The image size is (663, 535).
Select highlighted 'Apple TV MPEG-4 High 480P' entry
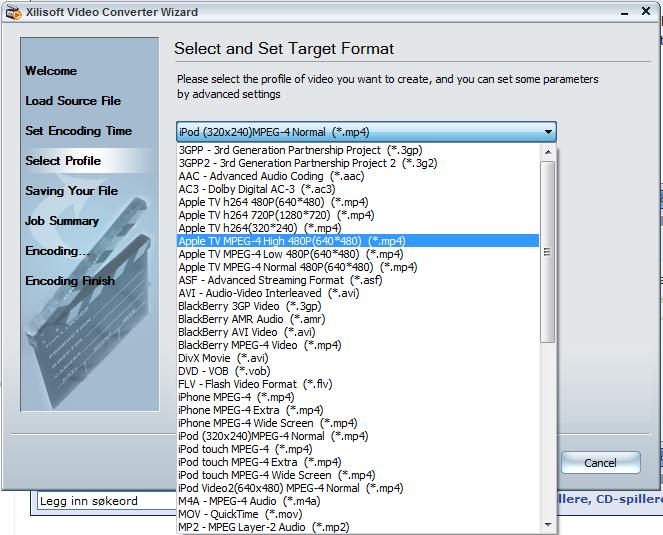pos(358,241)
